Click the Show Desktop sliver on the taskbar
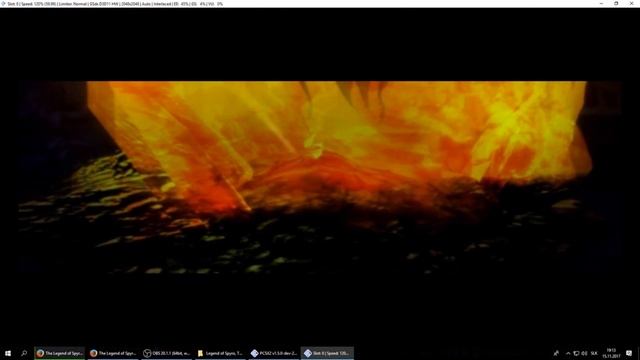The image size is (640, 360). click(638, 353)
